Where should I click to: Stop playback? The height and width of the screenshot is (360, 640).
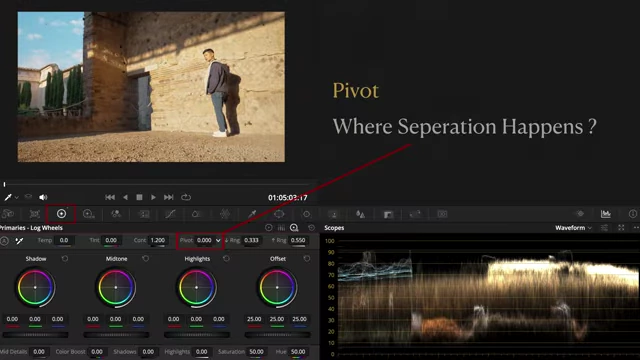click(139, 197)
